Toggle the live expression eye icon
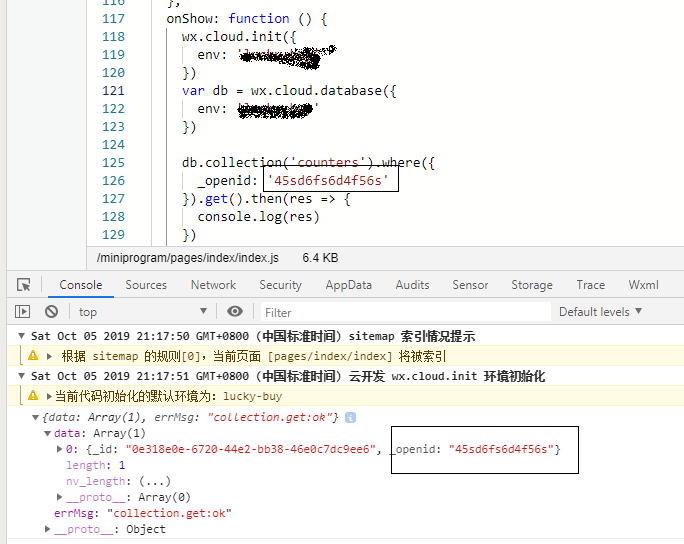This screenshot has width=684, height=544. 235,311
